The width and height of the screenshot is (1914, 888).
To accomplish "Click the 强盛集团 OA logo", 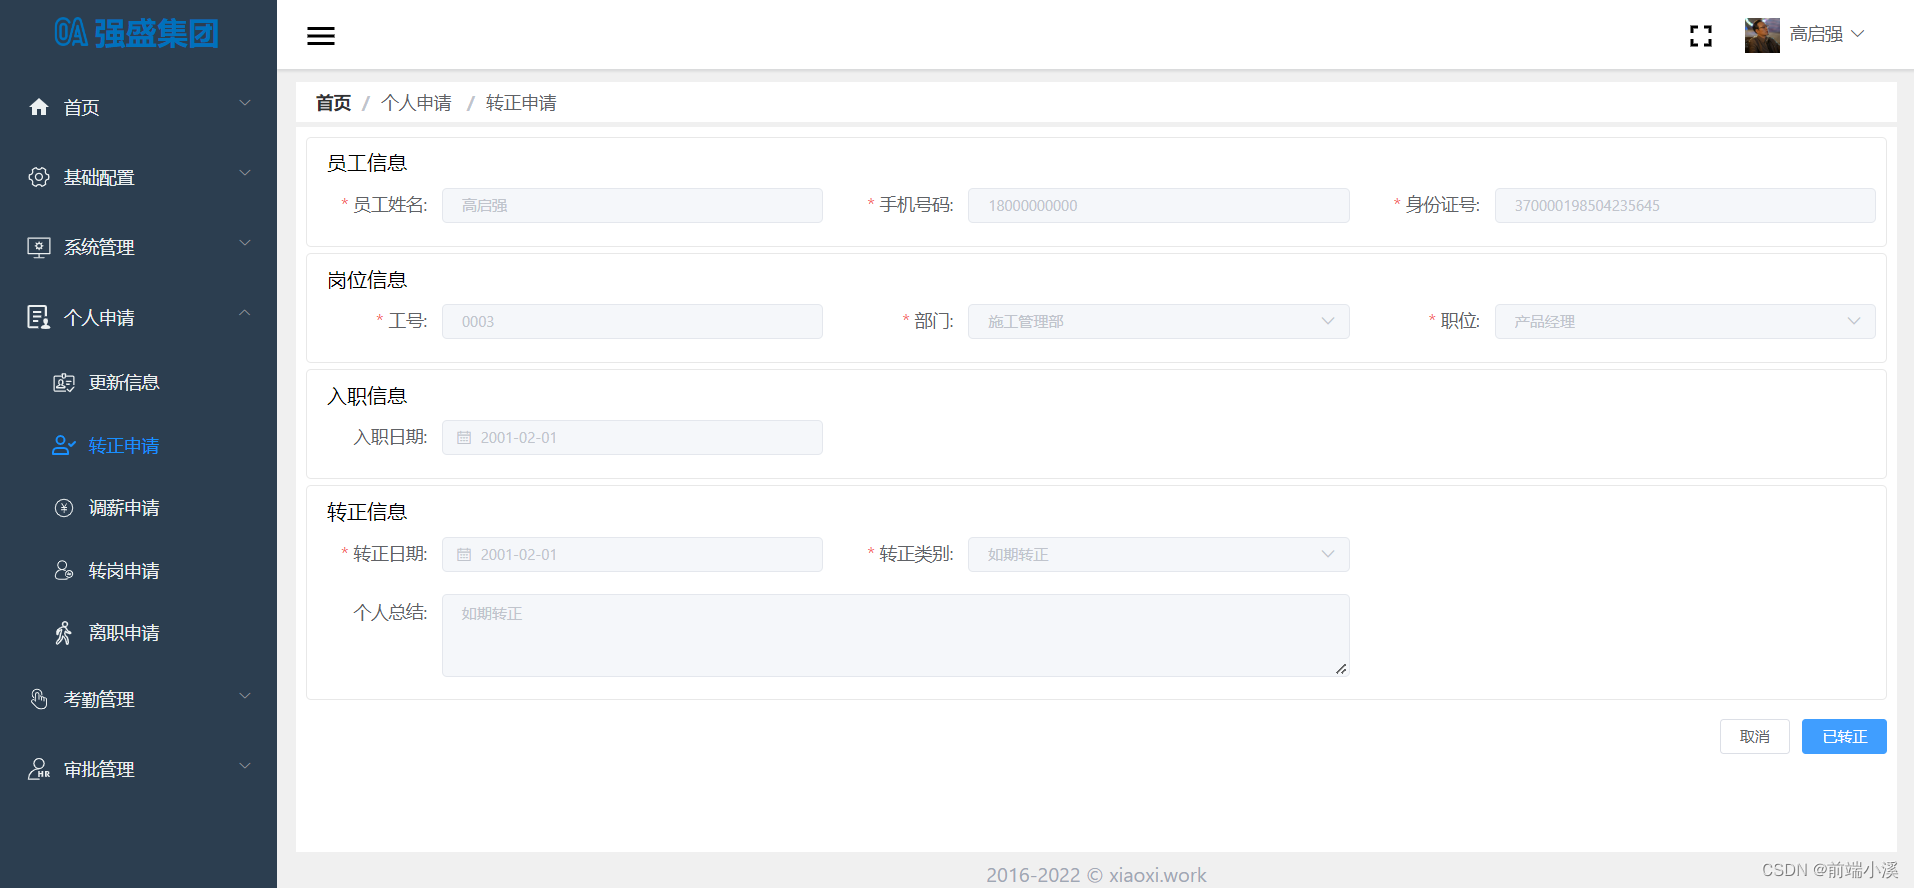I will pos(137,33).
